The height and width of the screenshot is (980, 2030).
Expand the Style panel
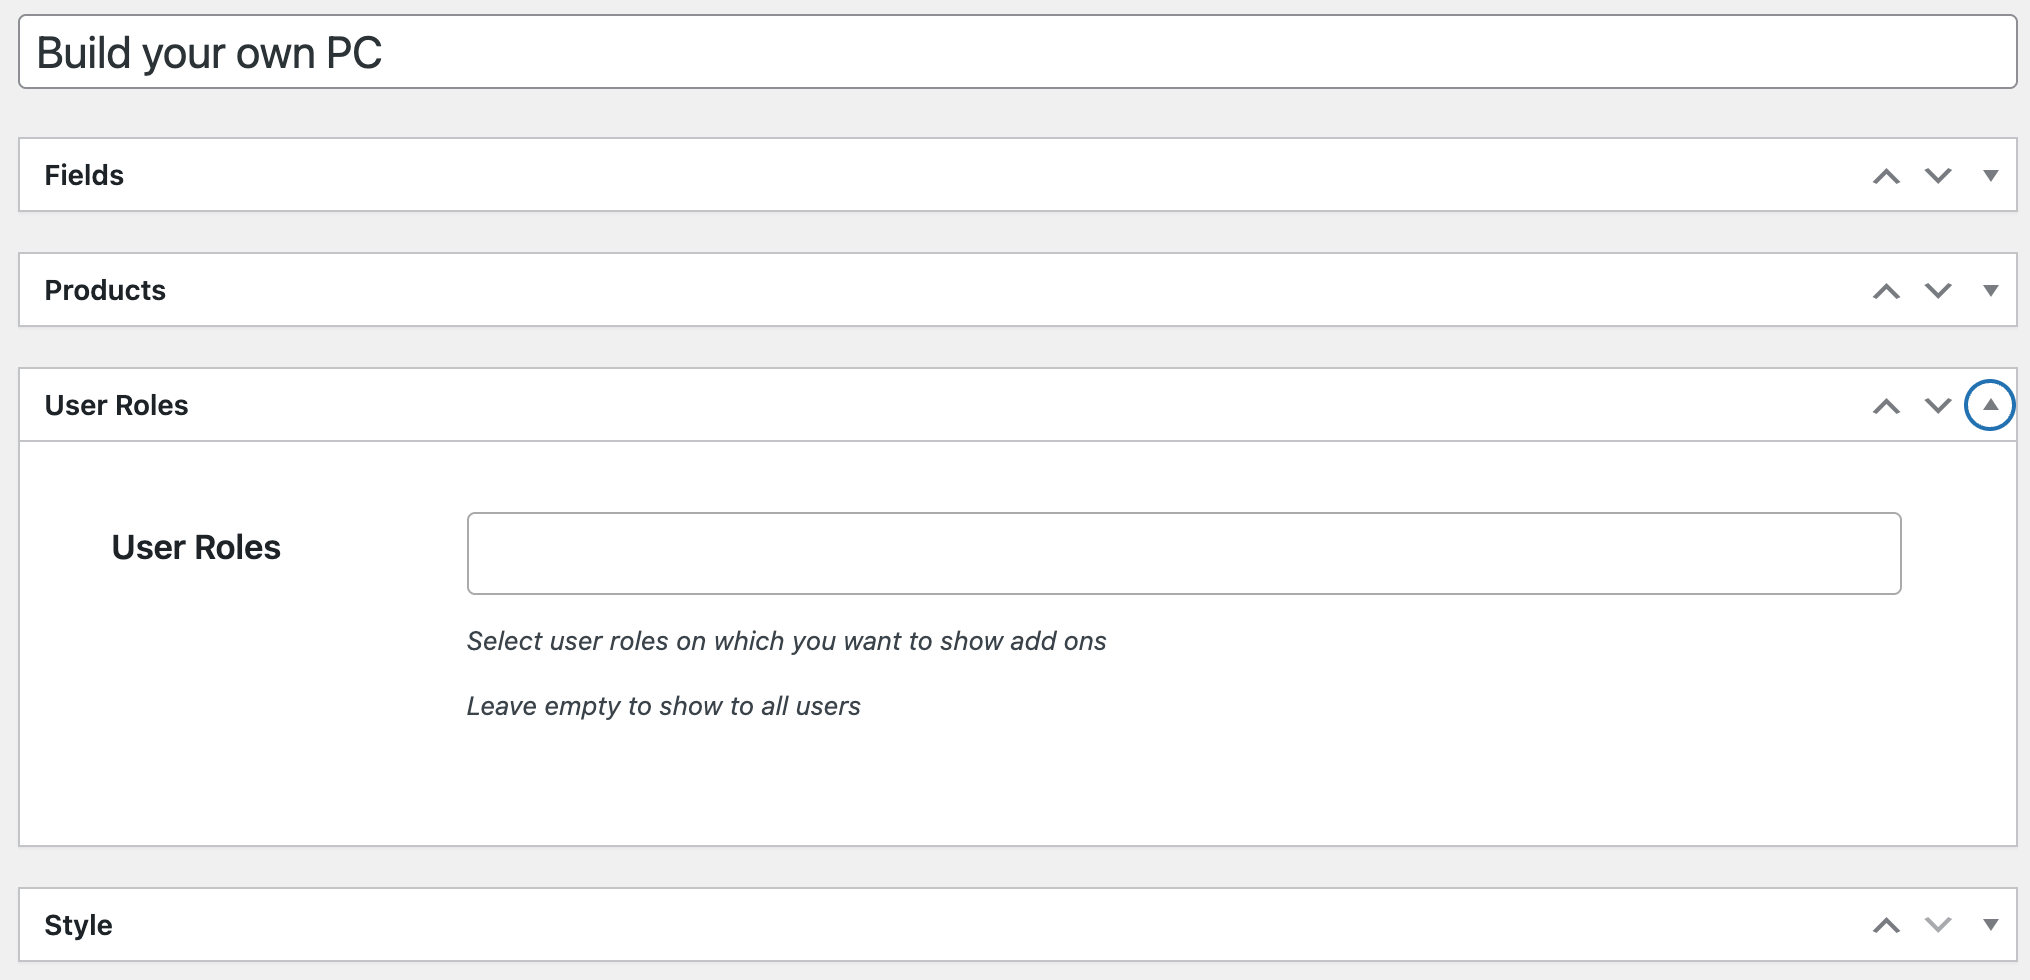[x=1990, y=924]
